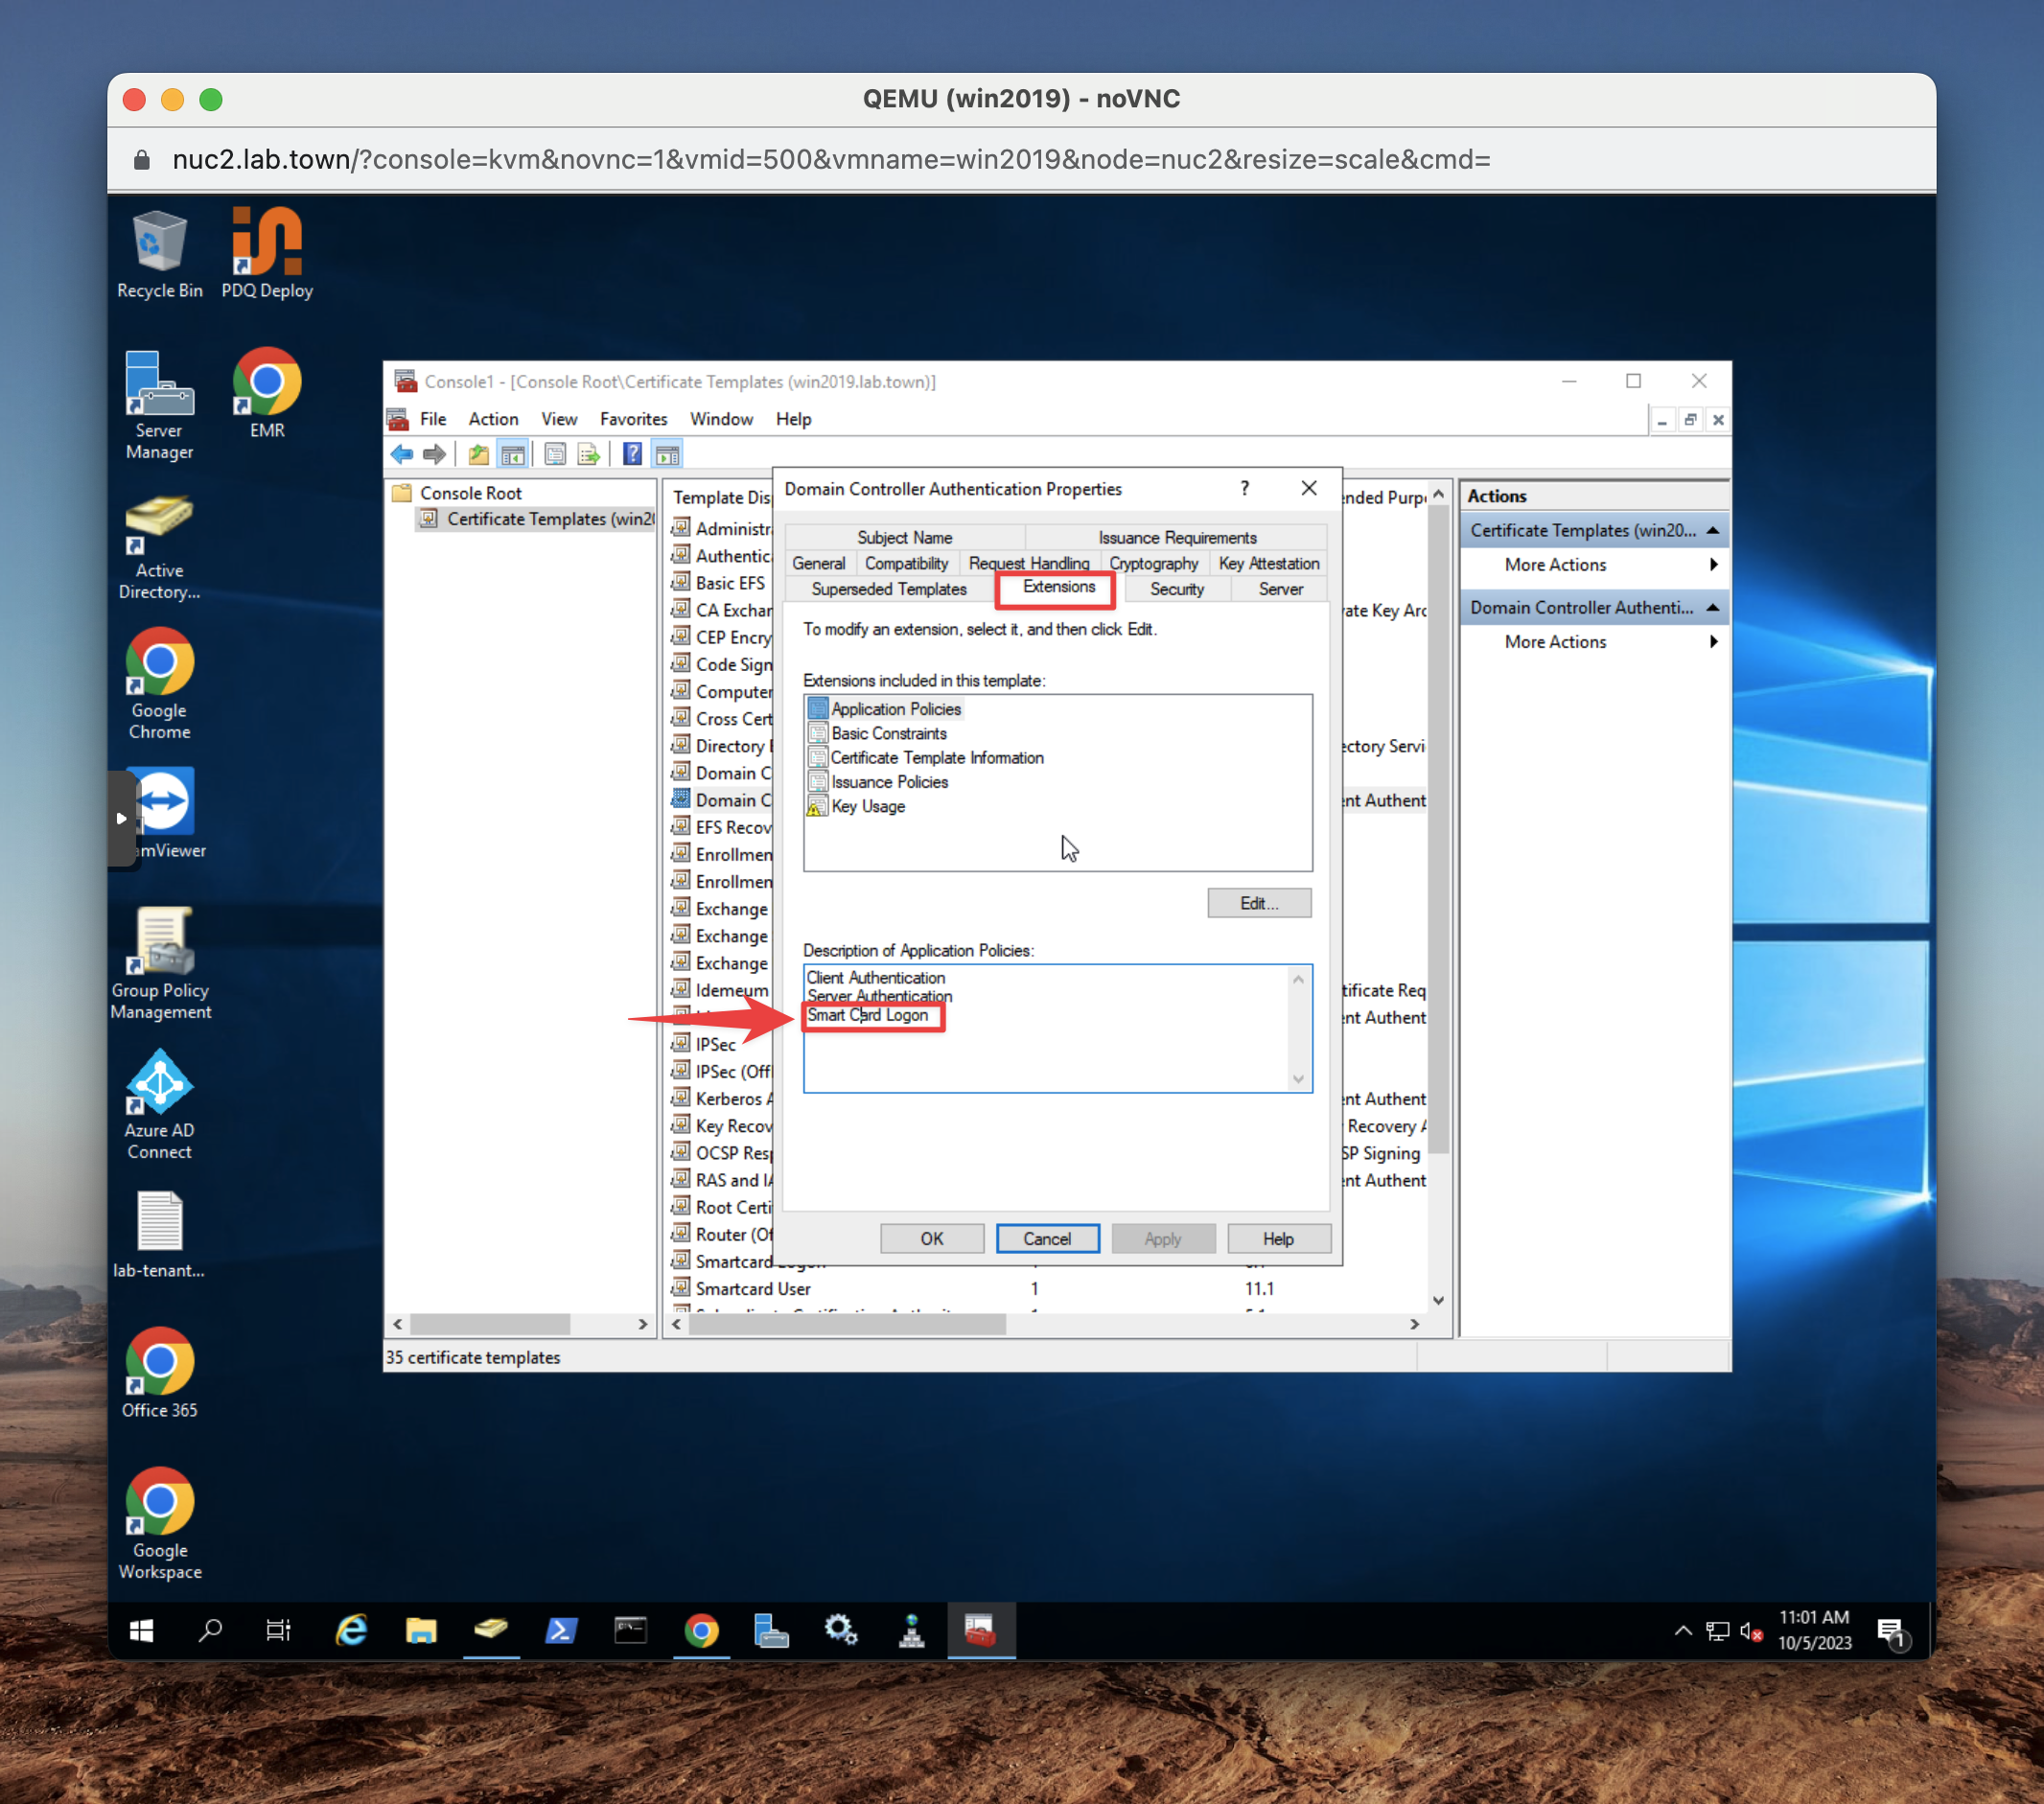Toggle Show/Hide Action Pane toolbar icon
Image resolution: width=2044 pixels, height=1804 pixels.
tap(667, 455)
